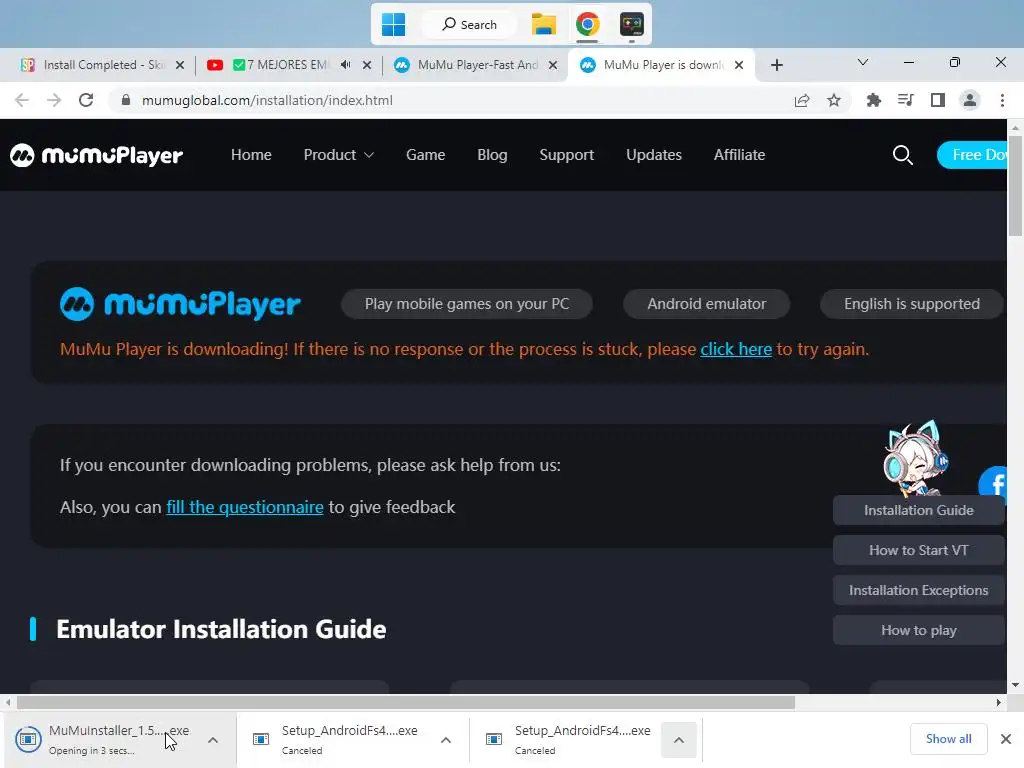Screen dimensions: 1024x768
Task: Open the Facebook floating icon
Action: [x=993, y=484]
